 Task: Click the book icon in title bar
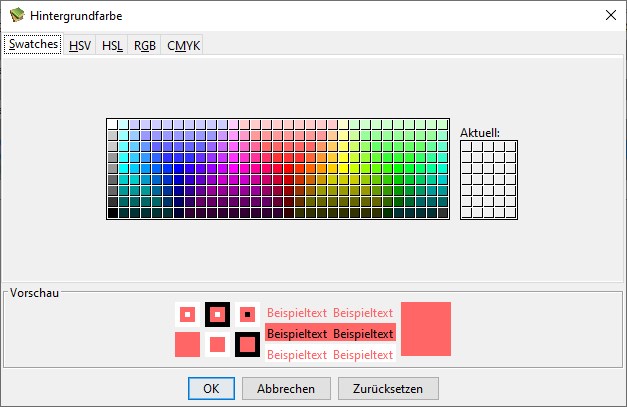pos(17,15)
